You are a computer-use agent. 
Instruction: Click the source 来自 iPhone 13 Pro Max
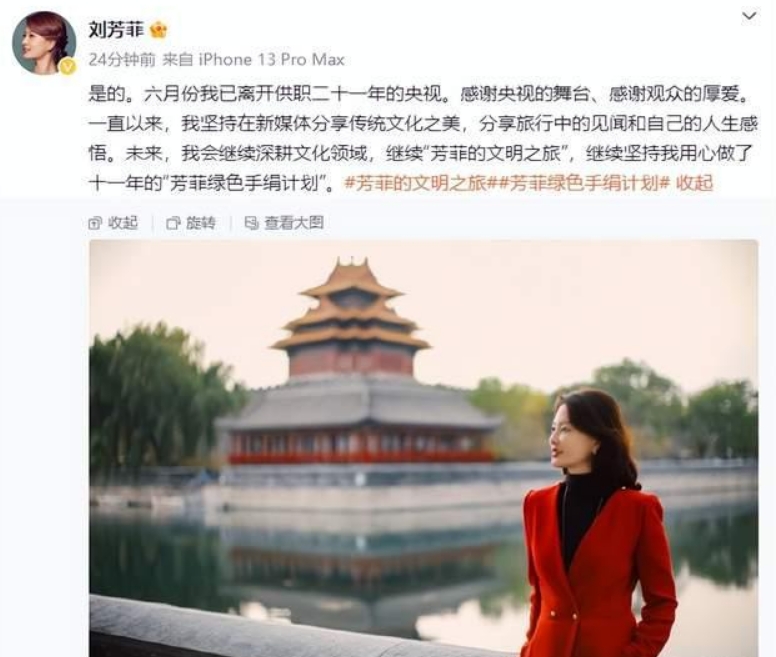pos(253,59)
